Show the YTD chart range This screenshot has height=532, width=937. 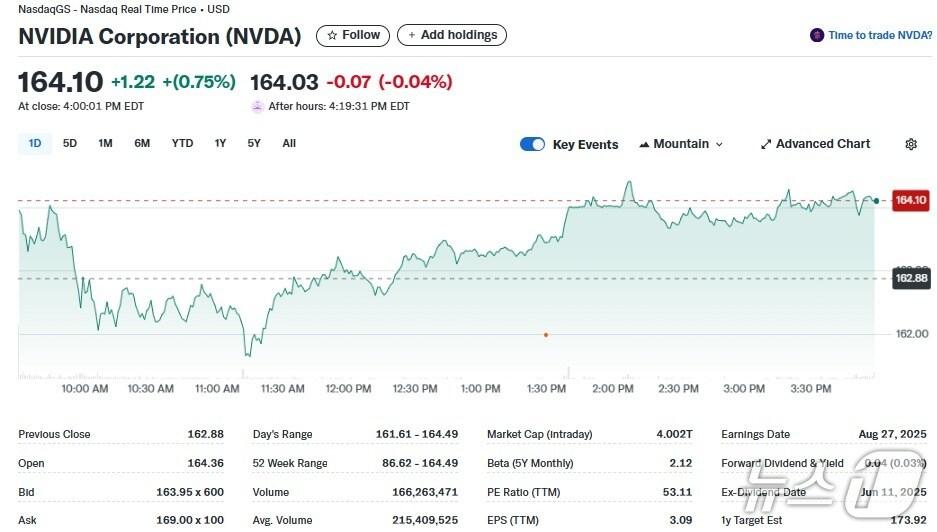click(x=182, y=143)
